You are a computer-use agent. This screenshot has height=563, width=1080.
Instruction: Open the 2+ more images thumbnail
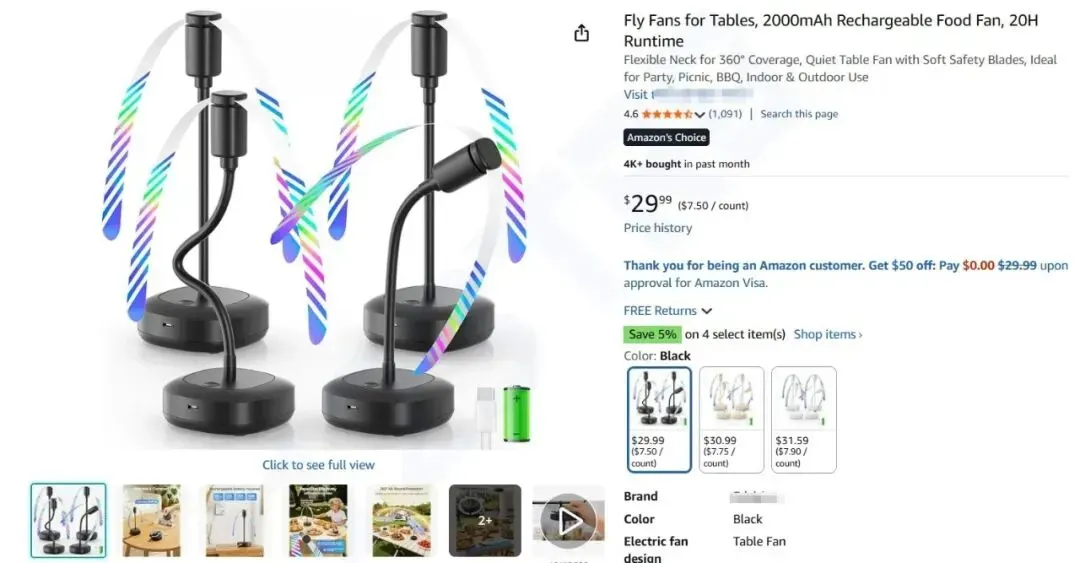pos(485,521)
